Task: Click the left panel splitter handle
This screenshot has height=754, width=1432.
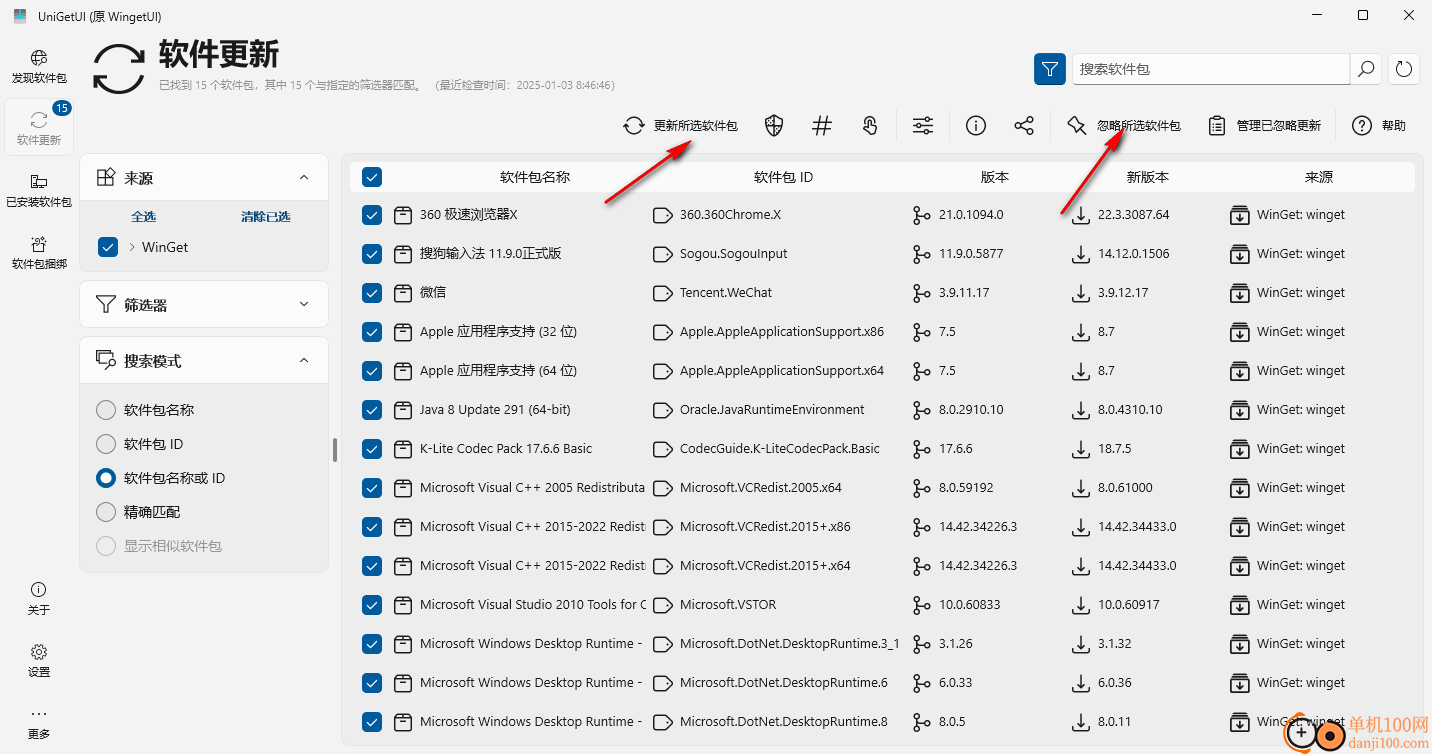Action: pyautogui.click(x=335, y=450)
